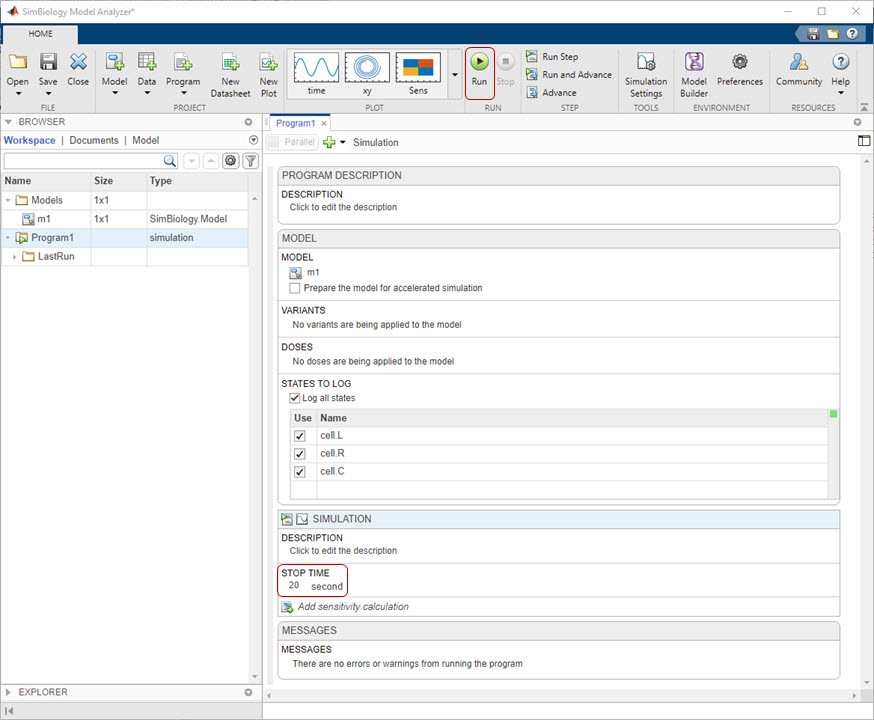874x720 pixels.
Task: Expand the plot gallery dropdown arrow
Action: [455, 75]
